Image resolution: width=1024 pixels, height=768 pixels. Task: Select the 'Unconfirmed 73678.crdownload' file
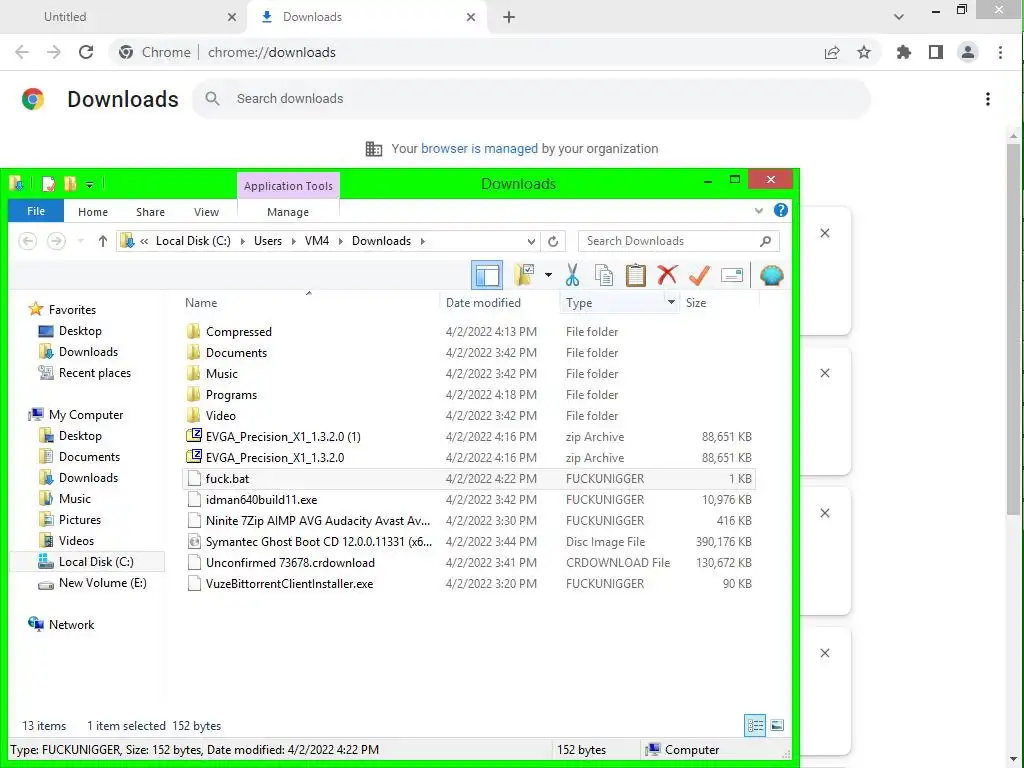[469, 562]
